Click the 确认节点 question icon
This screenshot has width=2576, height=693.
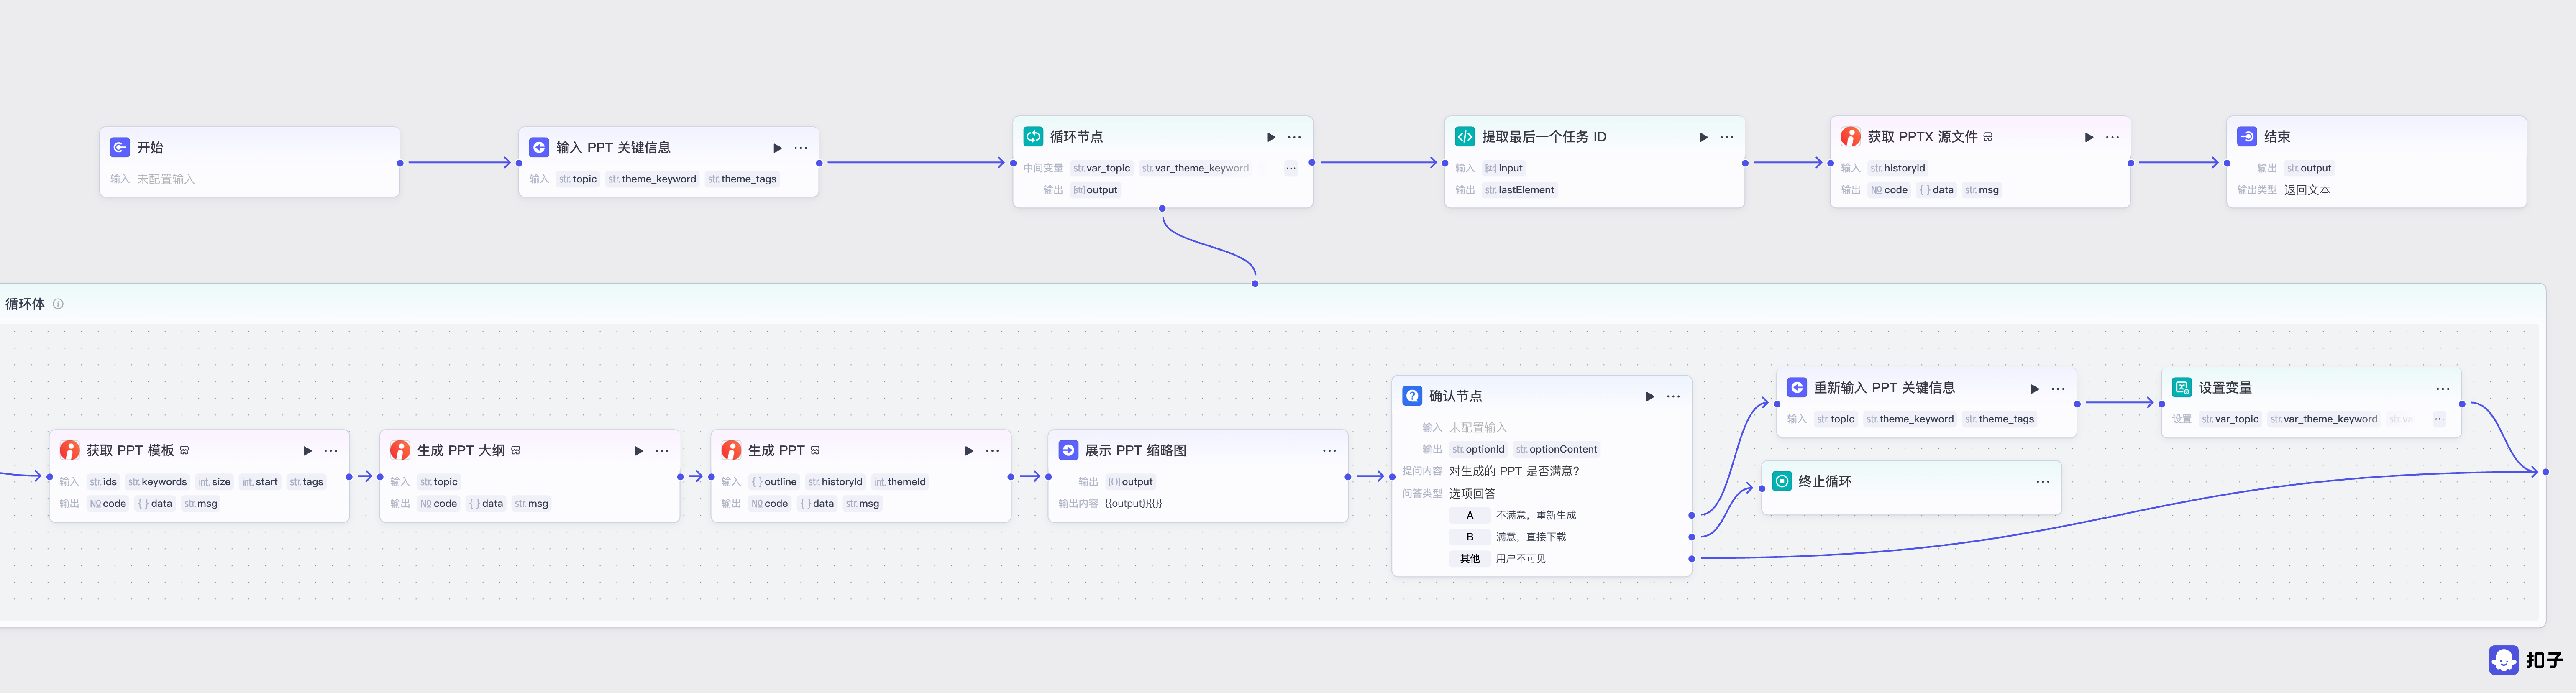(1412, 396)
